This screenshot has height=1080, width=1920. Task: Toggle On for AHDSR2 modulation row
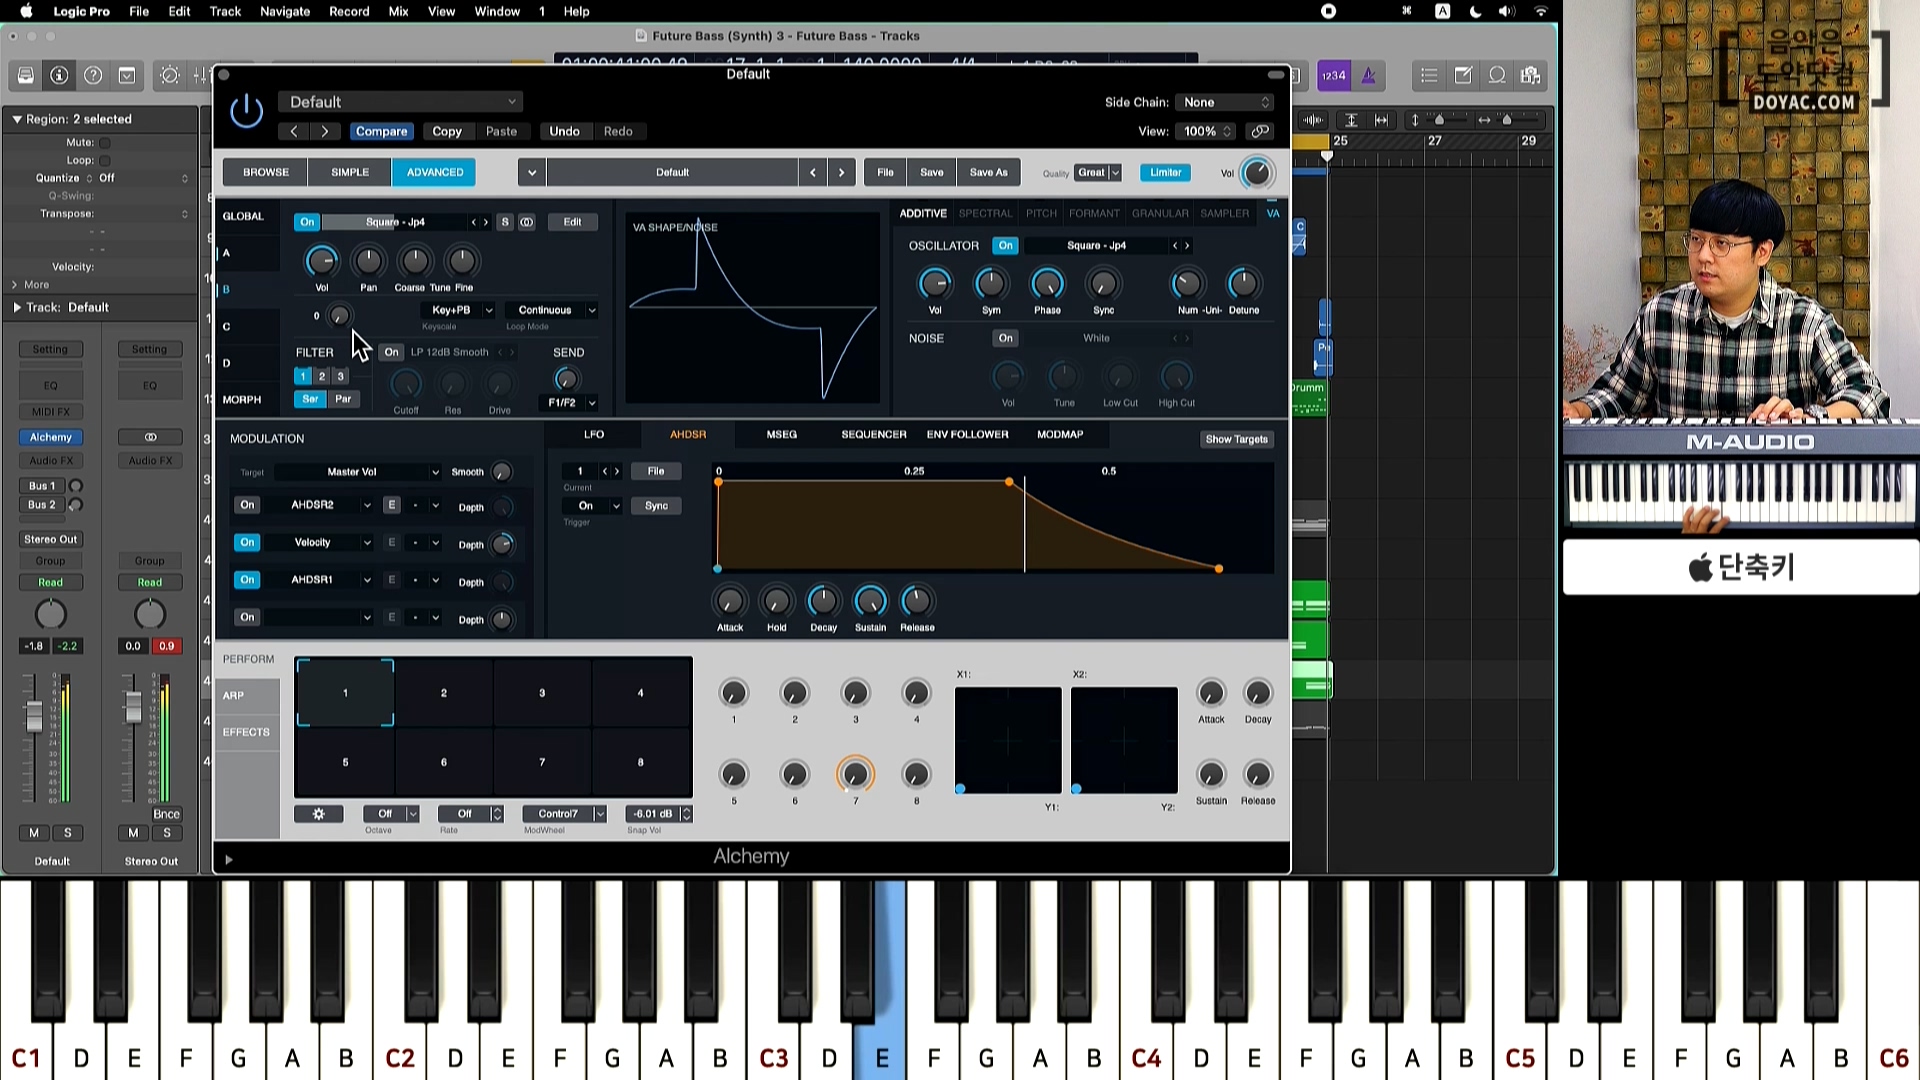pyautogui.click(x=247, y=505)
